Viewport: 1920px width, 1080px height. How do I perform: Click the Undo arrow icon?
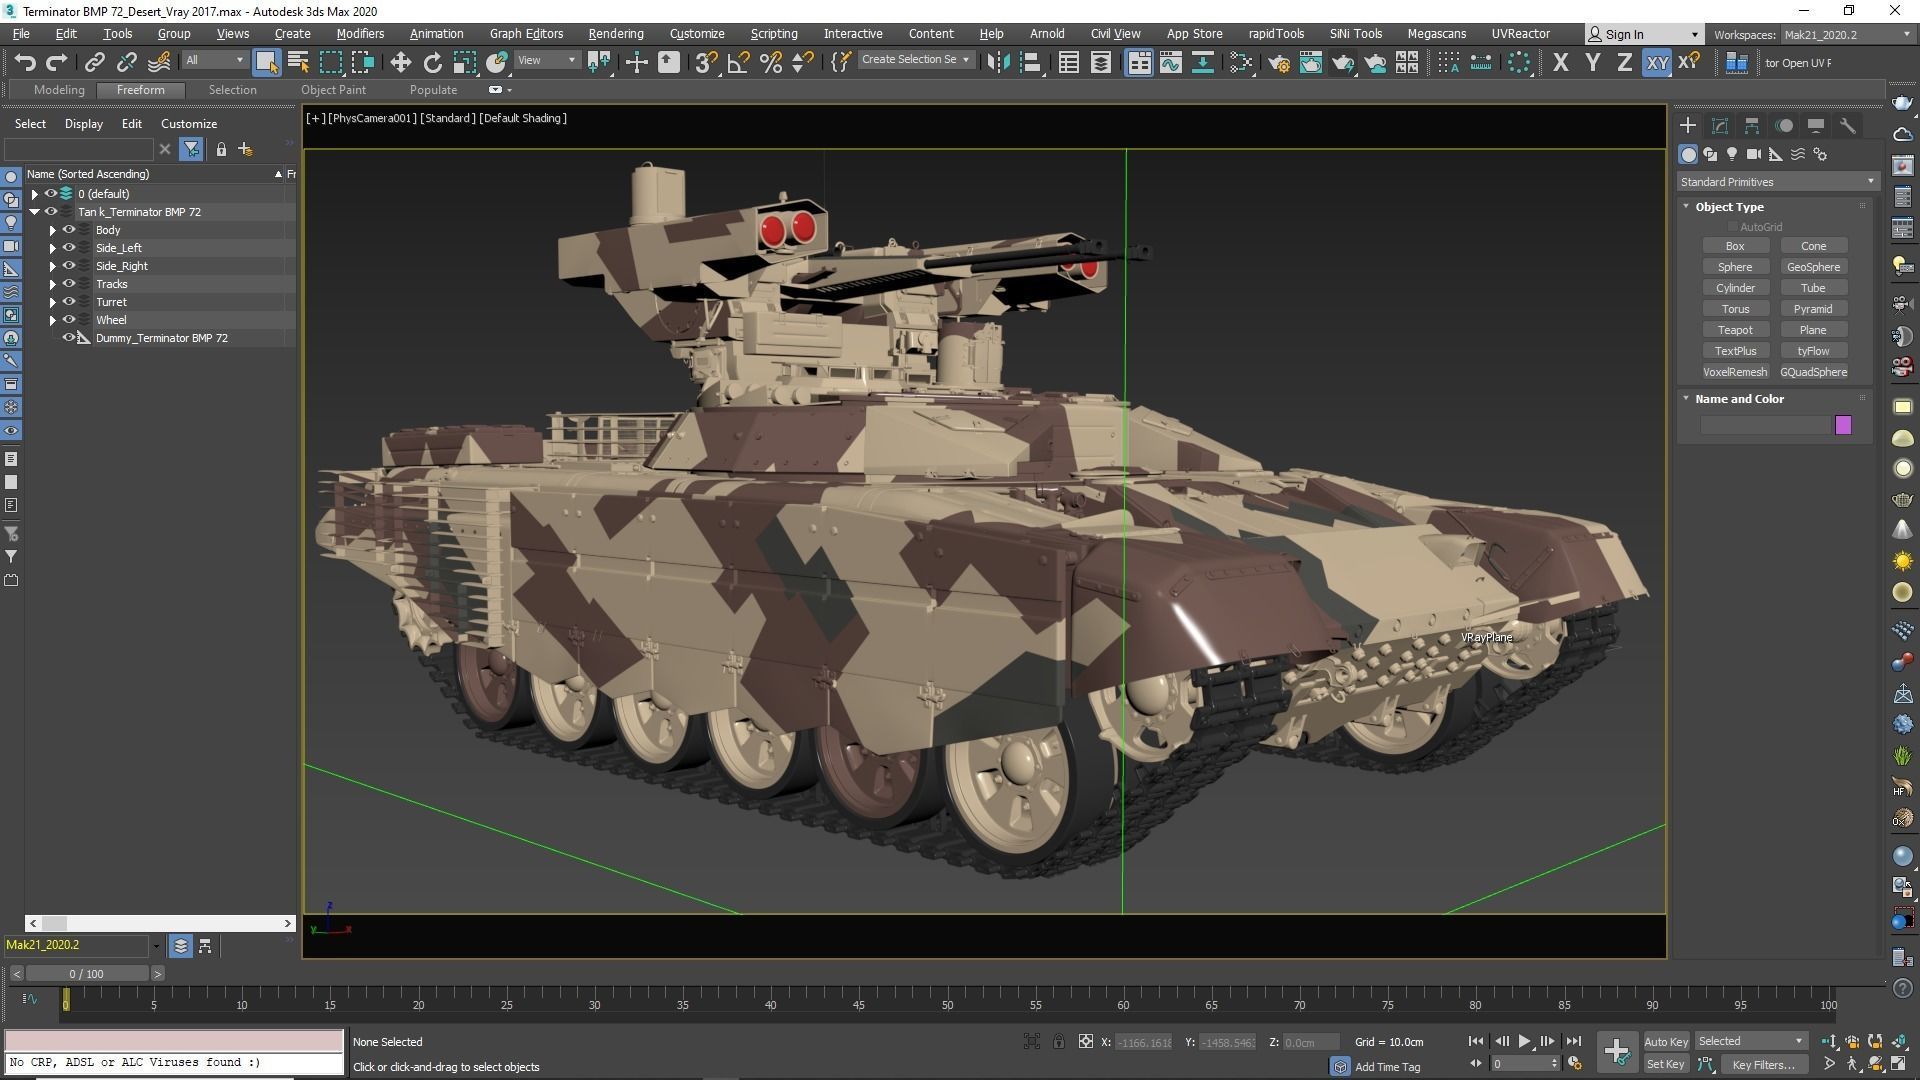(x=25, y=63)
